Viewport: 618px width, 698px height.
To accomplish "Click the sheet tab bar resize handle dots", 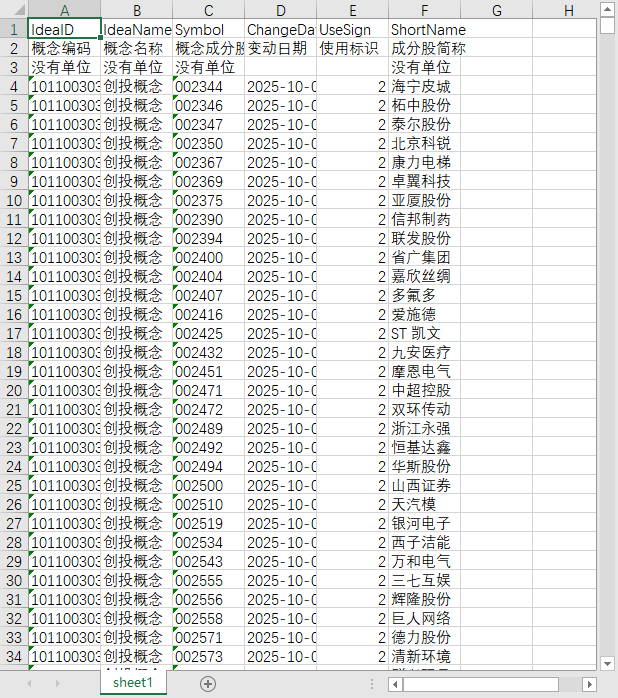I will point(372,684).
